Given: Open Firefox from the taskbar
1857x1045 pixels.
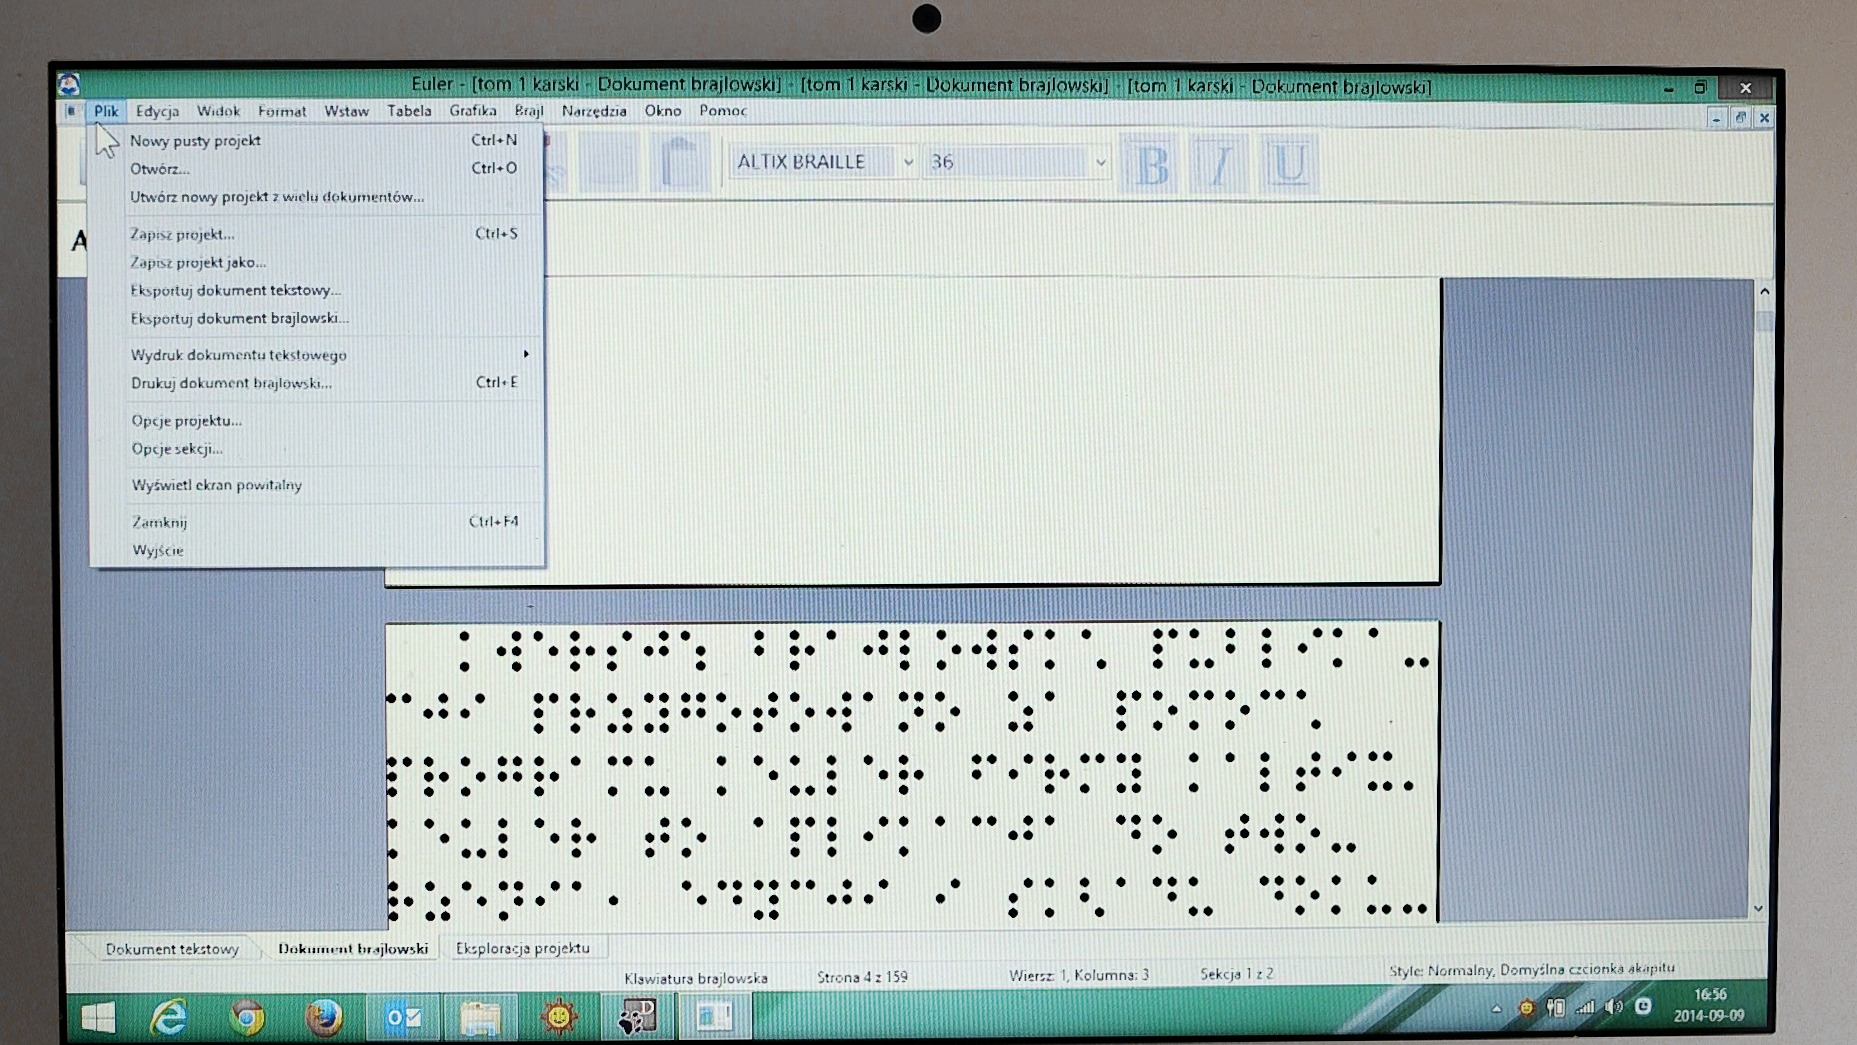Looking at the screenshot, I should (324, 1017).
